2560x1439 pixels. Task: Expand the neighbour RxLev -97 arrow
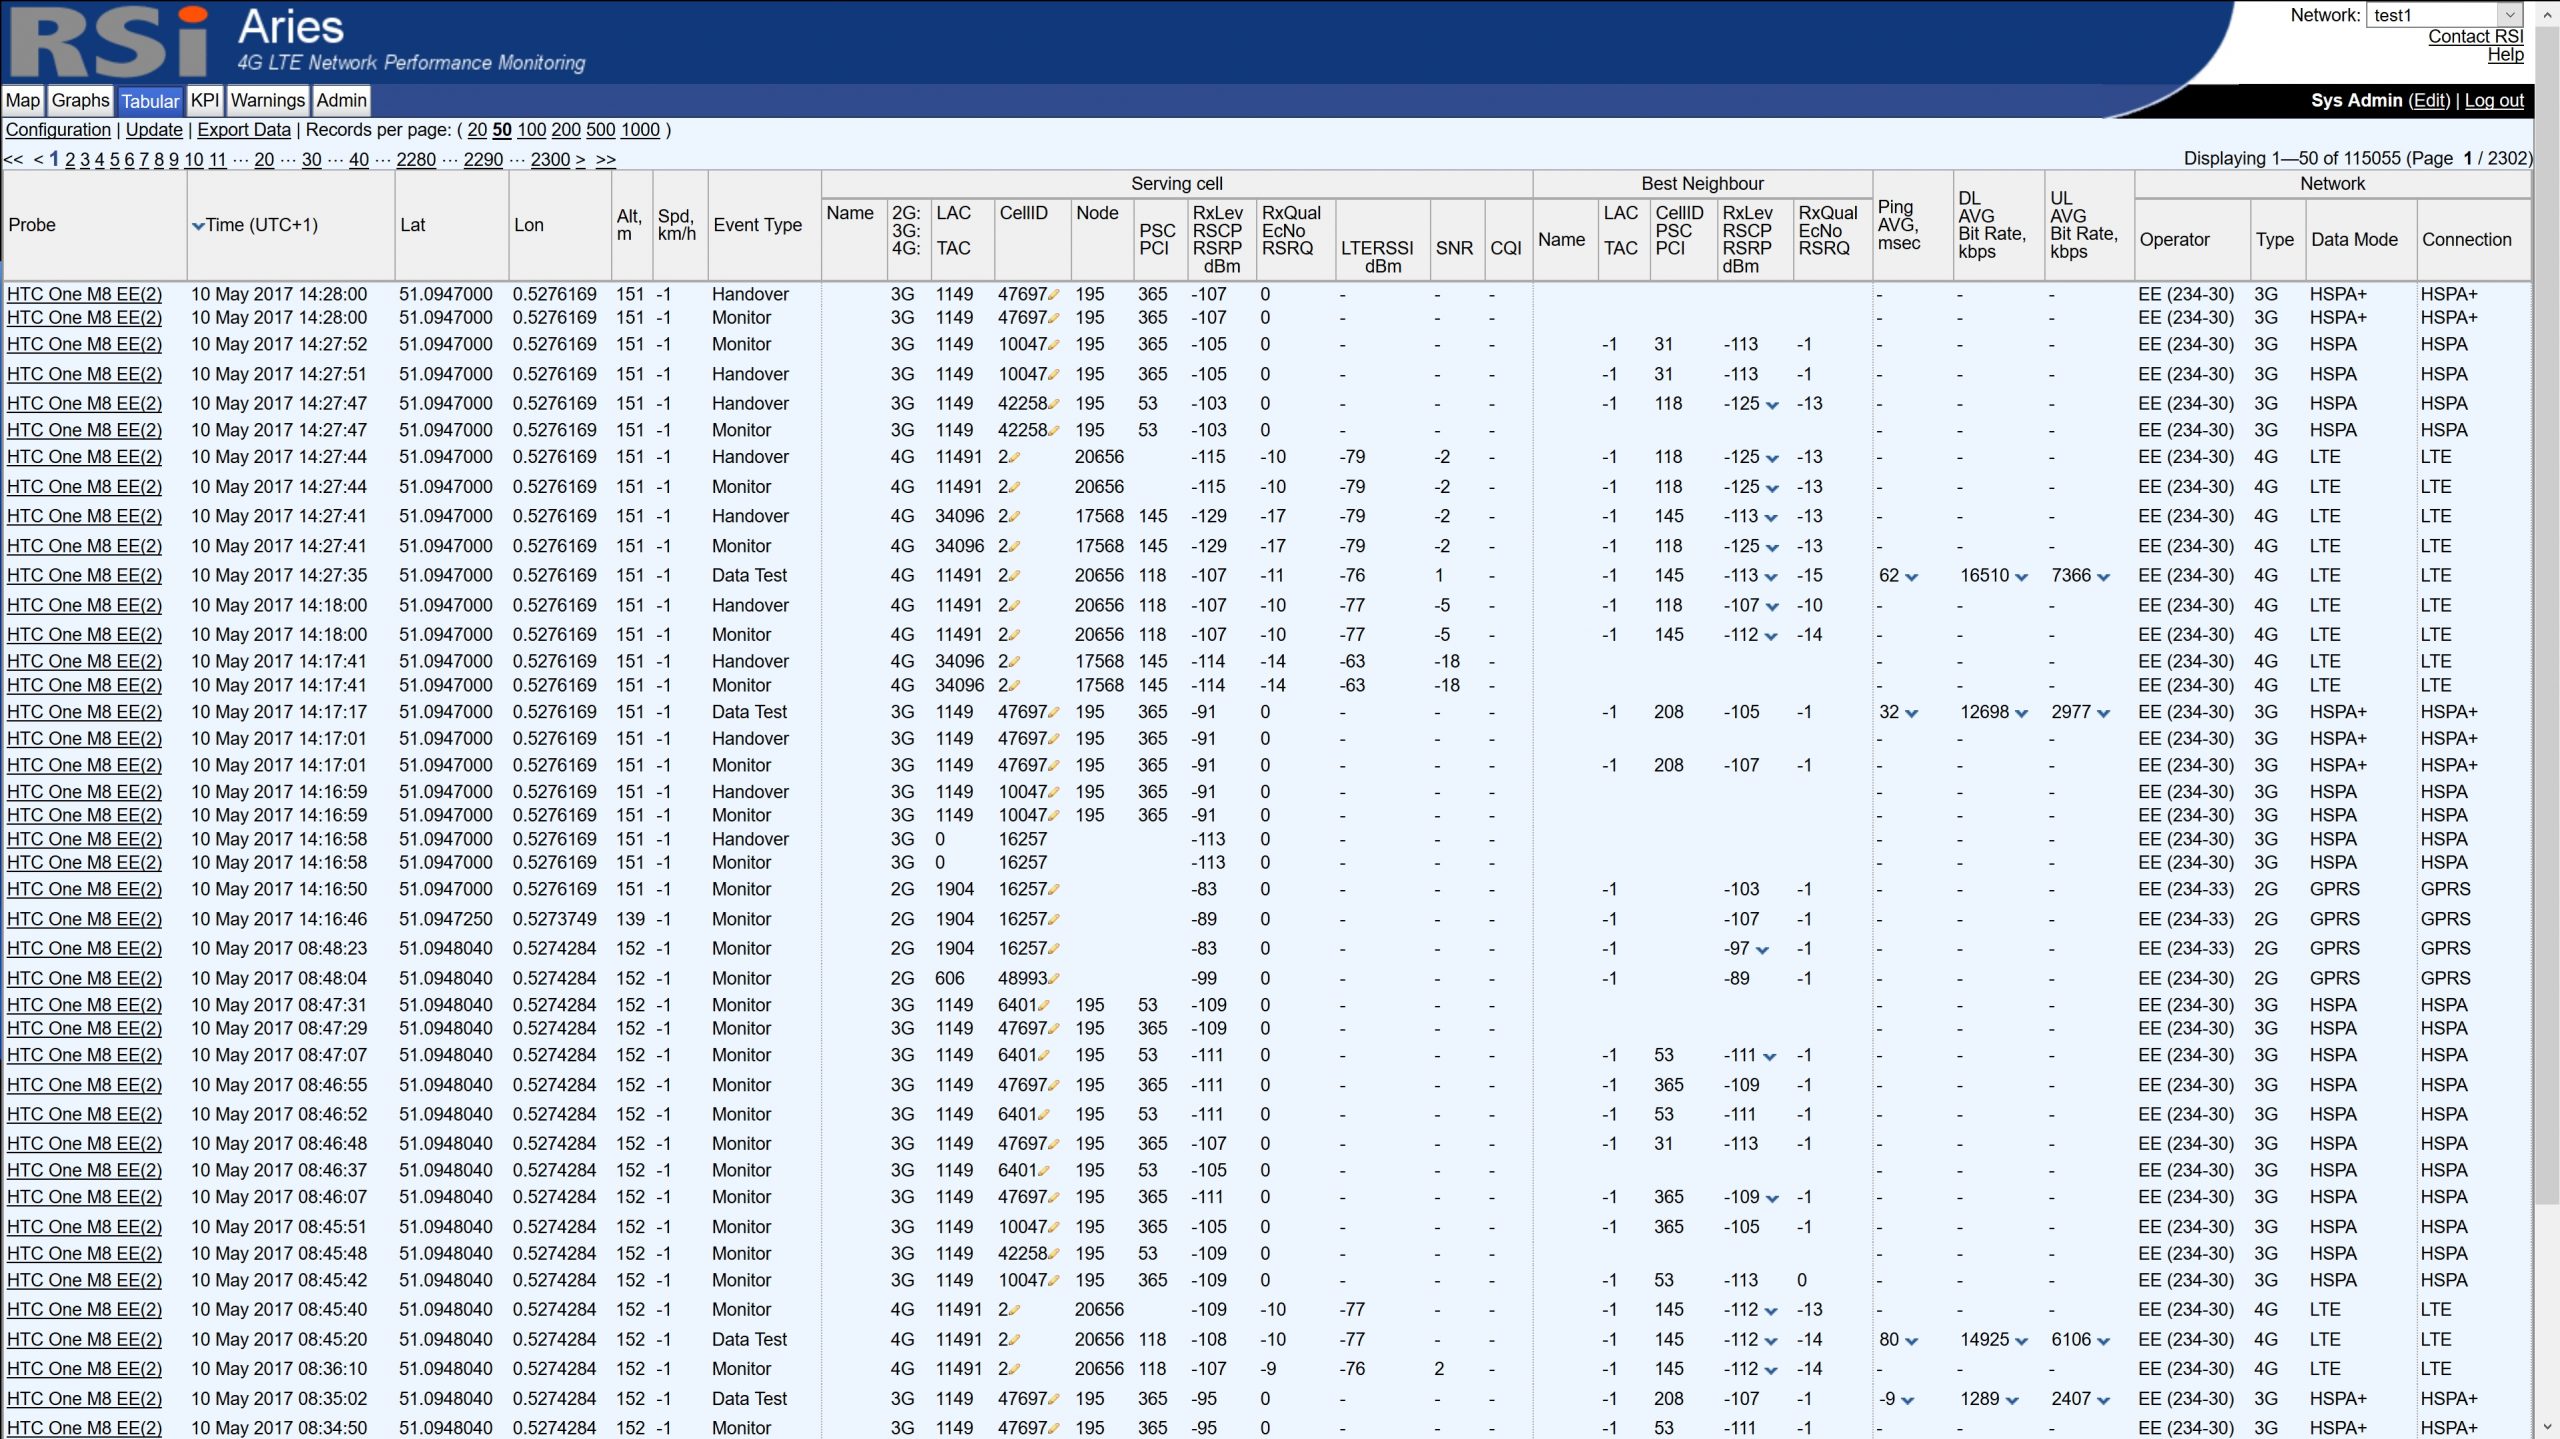[x=1762, y=950]
